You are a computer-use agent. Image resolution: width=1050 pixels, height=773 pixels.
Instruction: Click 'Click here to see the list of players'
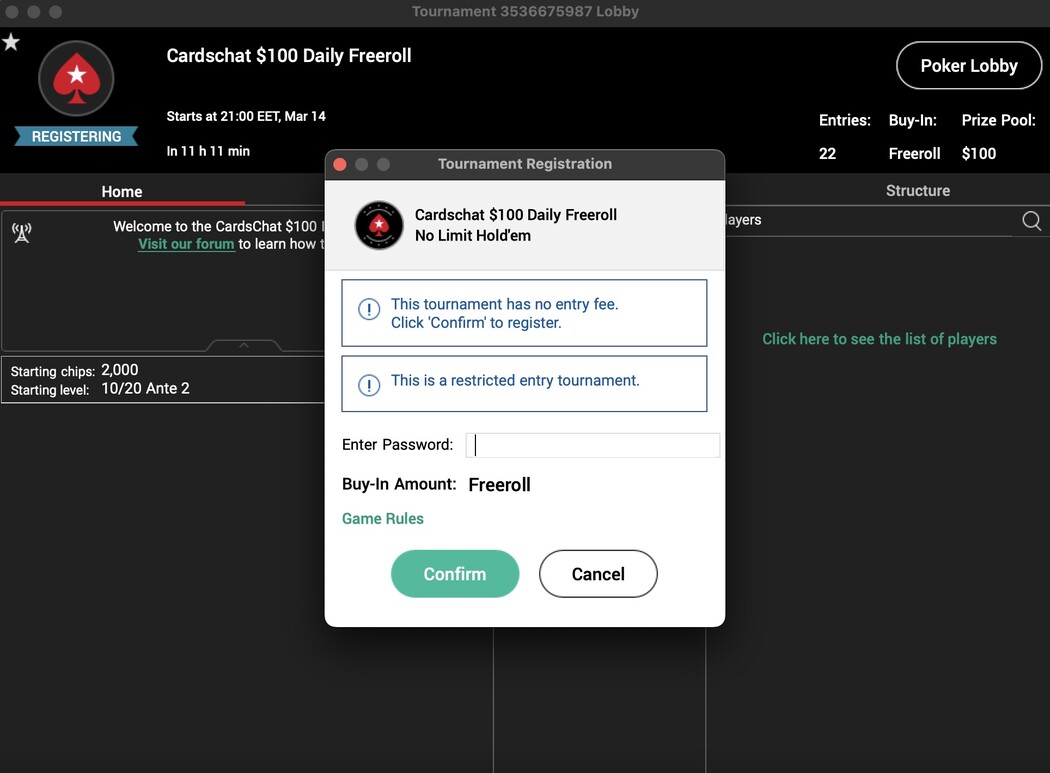point(879,339)
